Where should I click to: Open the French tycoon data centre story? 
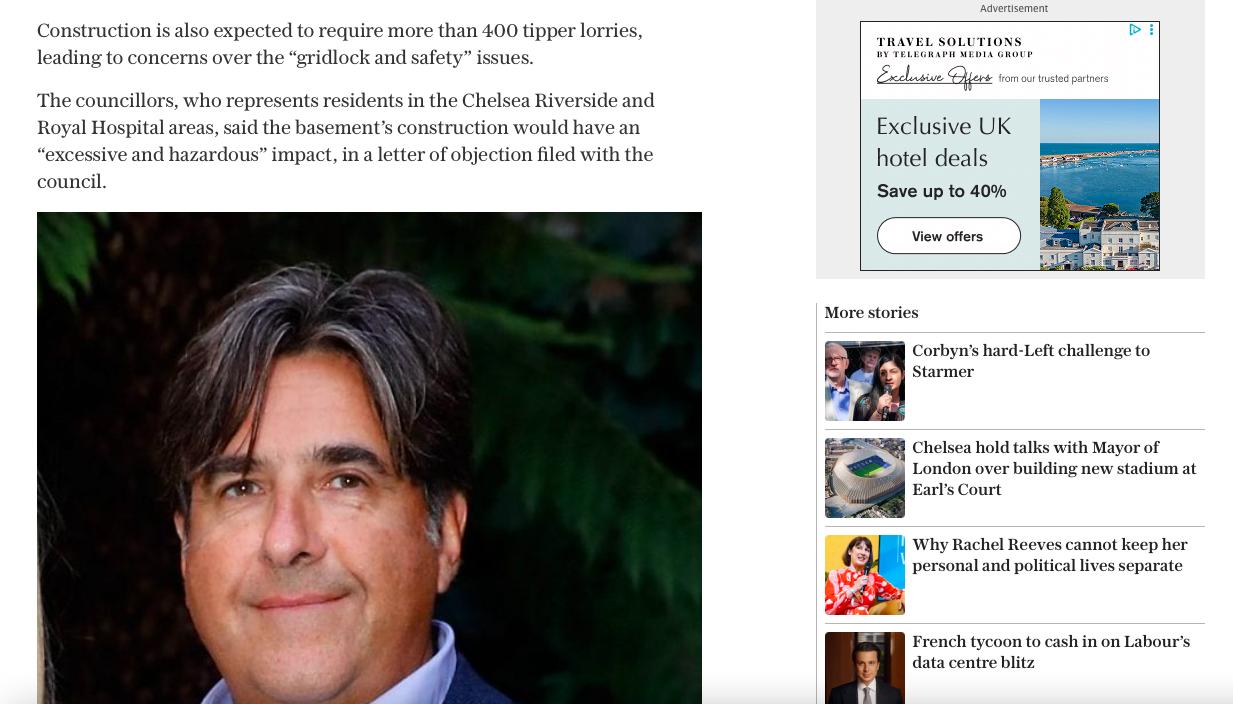pos(1051,652)
